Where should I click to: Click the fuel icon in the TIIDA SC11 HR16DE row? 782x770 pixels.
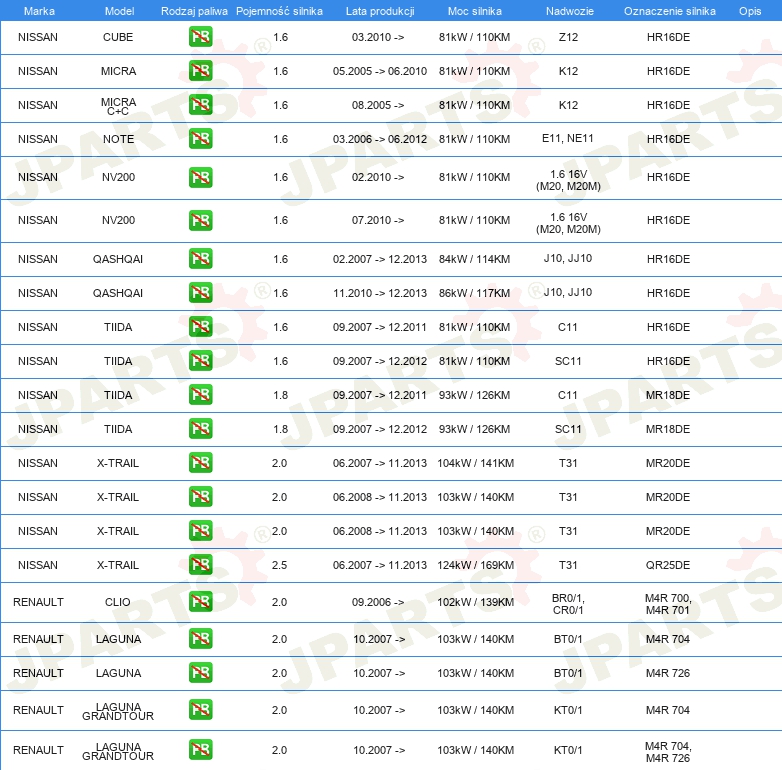click(200, 361)
